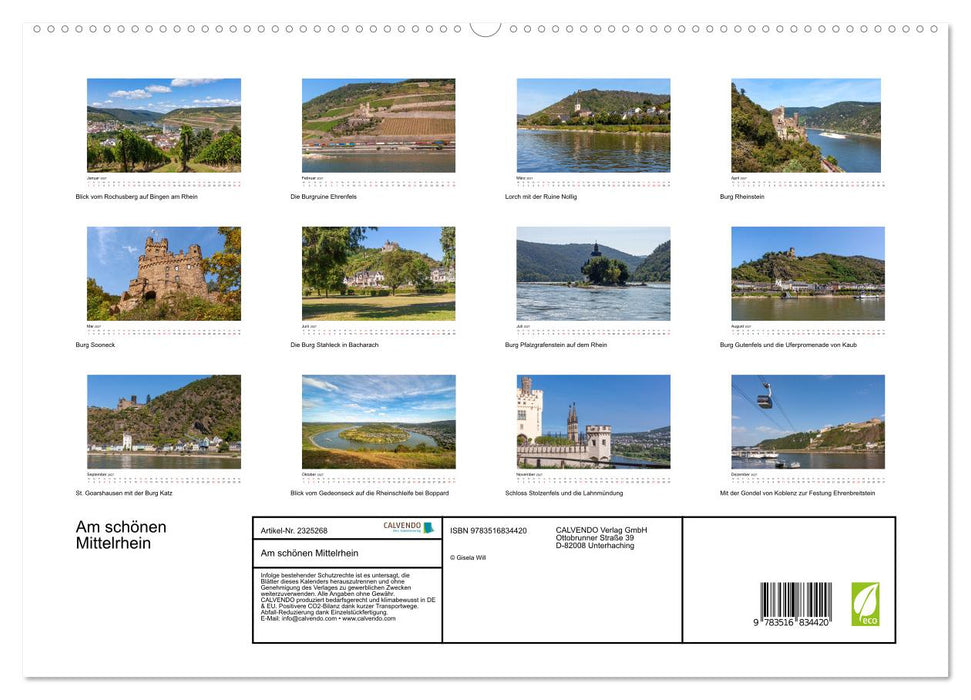Click 'Artikel-Nr. 2325268' text
The height and width of the screenshot is (700, 971).
coord(294,531)
